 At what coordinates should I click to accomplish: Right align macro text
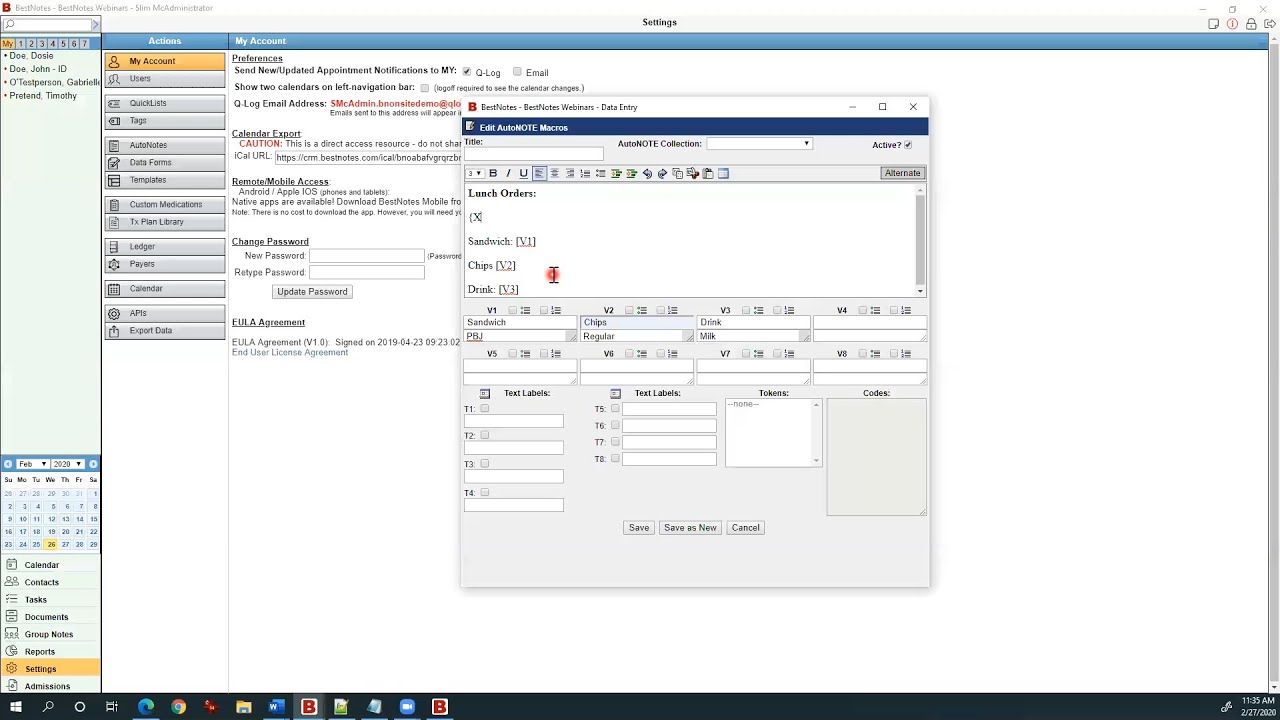[x=570, y=173]
